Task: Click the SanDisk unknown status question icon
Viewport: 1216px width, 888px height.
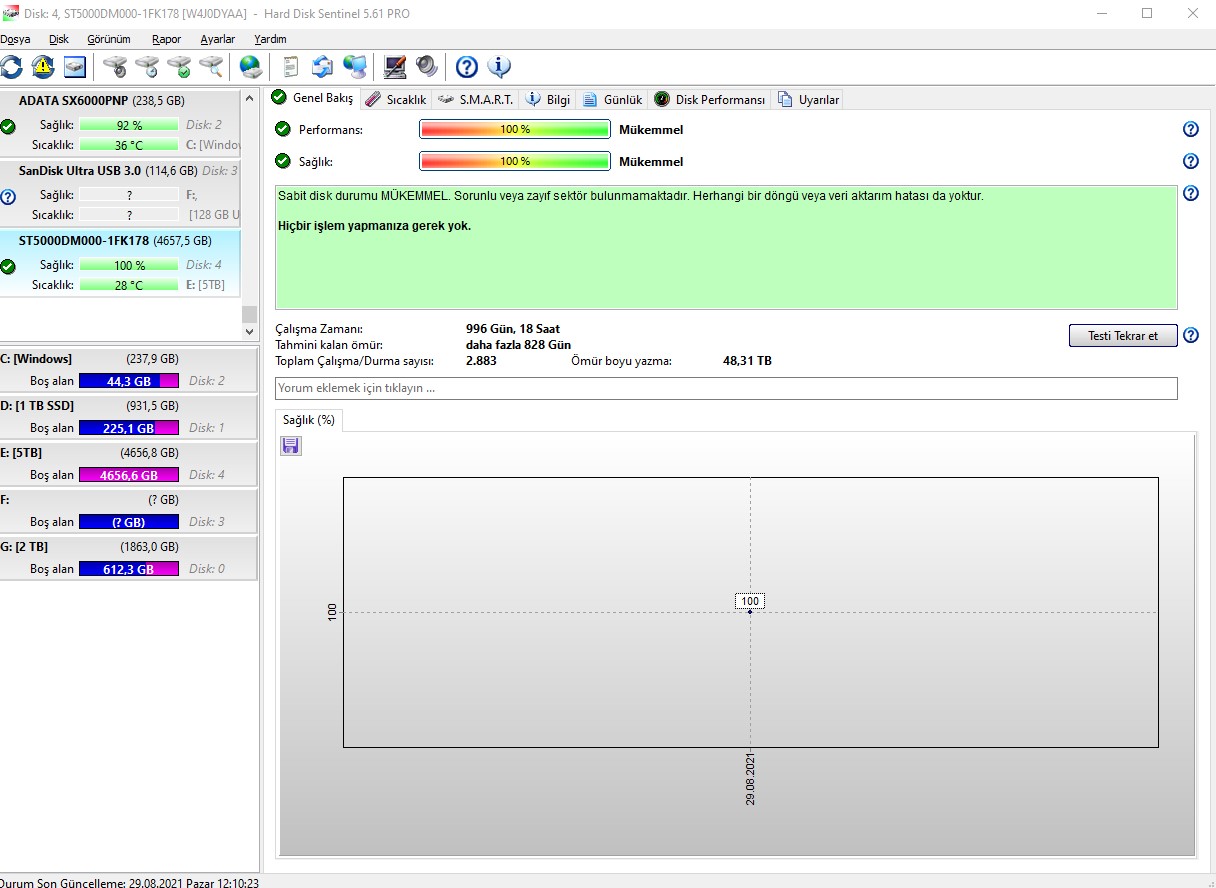Action: 8,197
